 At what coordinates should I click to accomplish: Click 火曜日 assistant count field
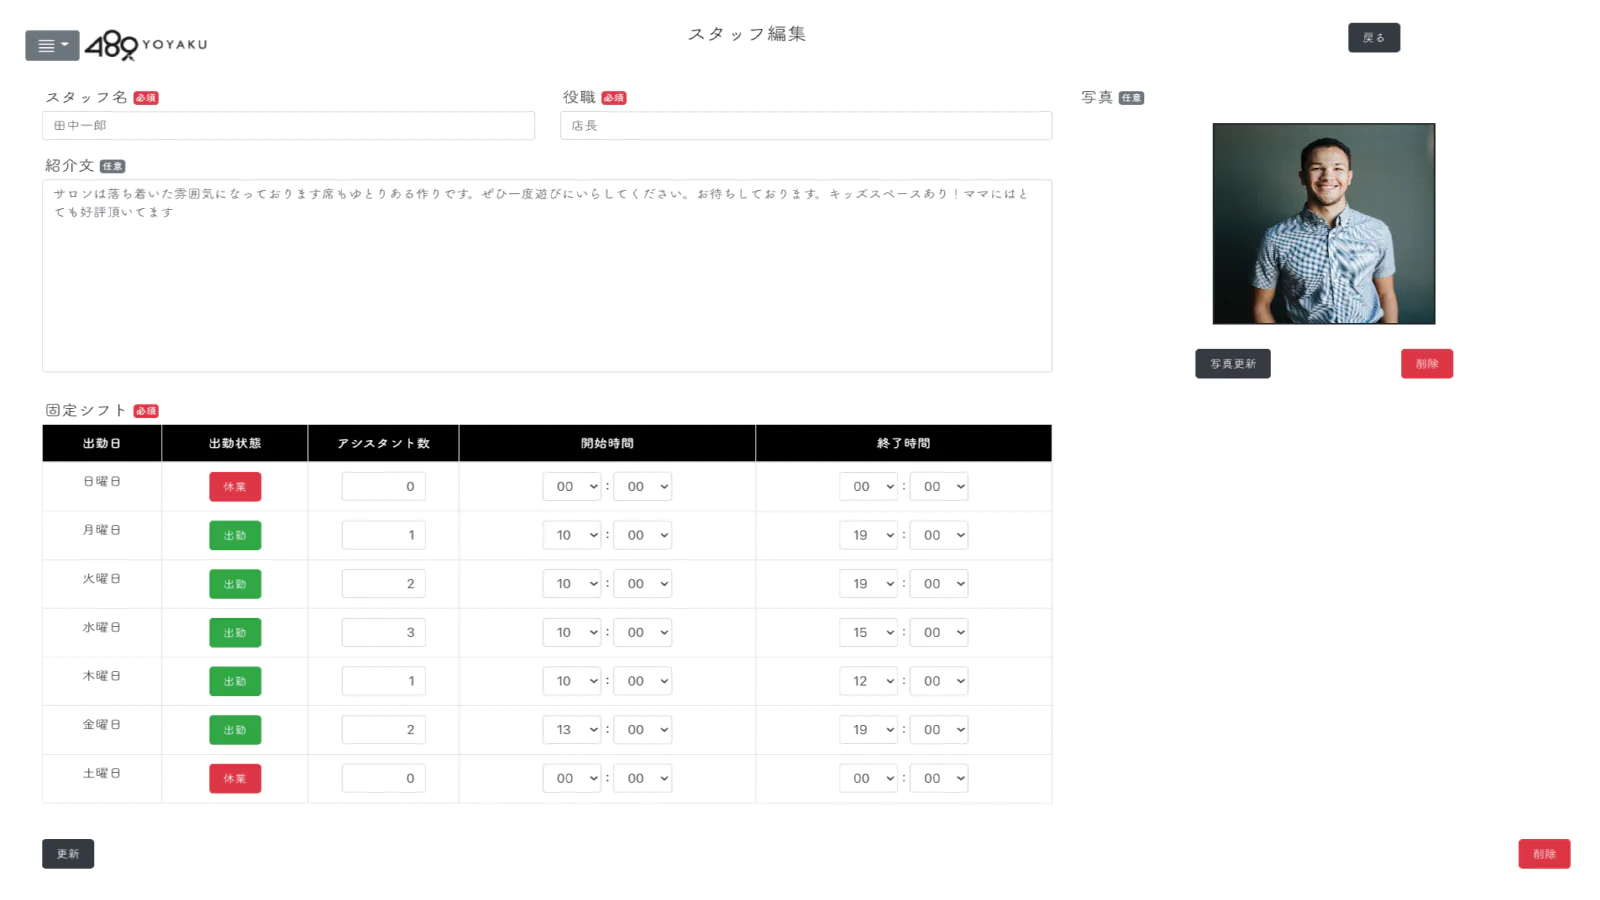point(383,584)
